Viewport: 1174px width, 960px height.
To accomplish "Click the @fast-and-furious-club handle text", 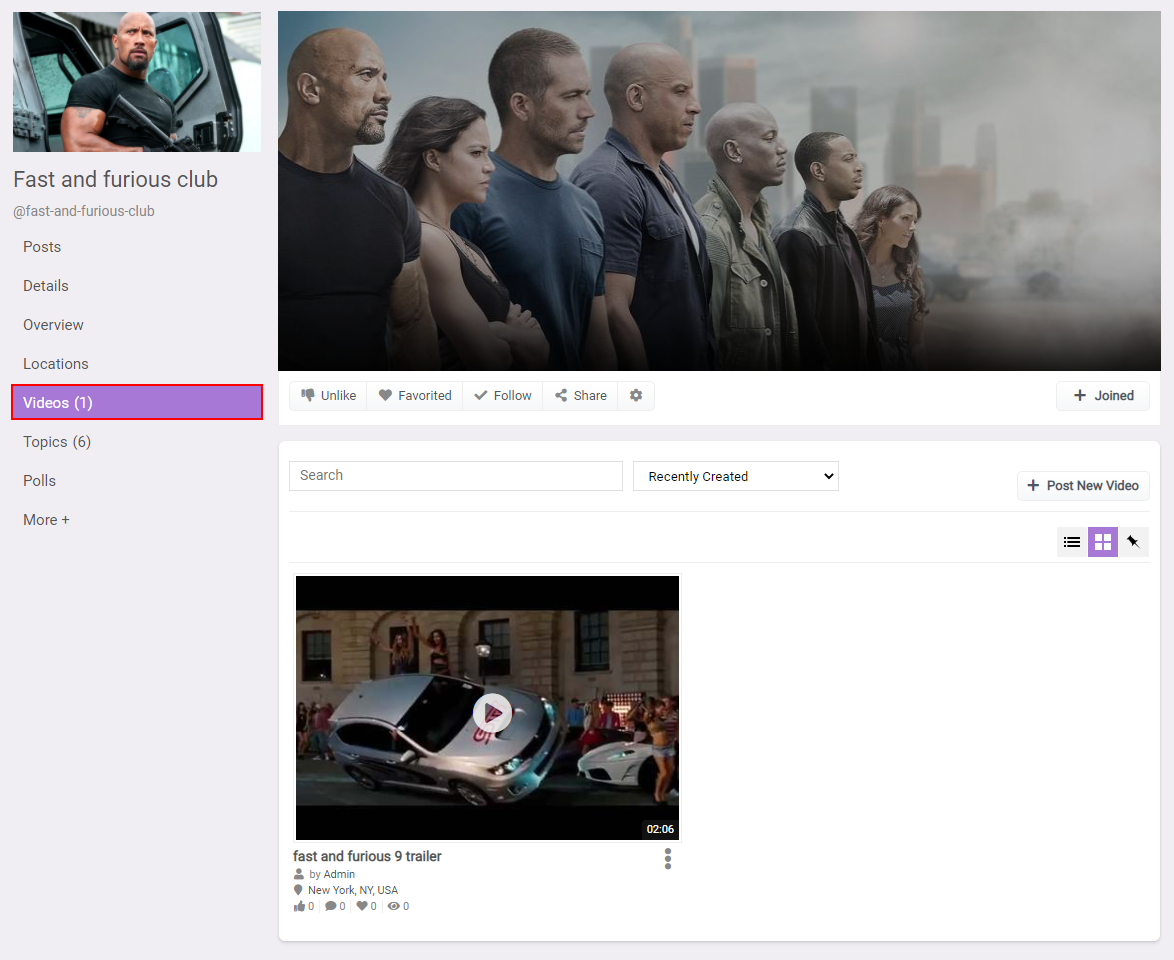I will [84, 211].
